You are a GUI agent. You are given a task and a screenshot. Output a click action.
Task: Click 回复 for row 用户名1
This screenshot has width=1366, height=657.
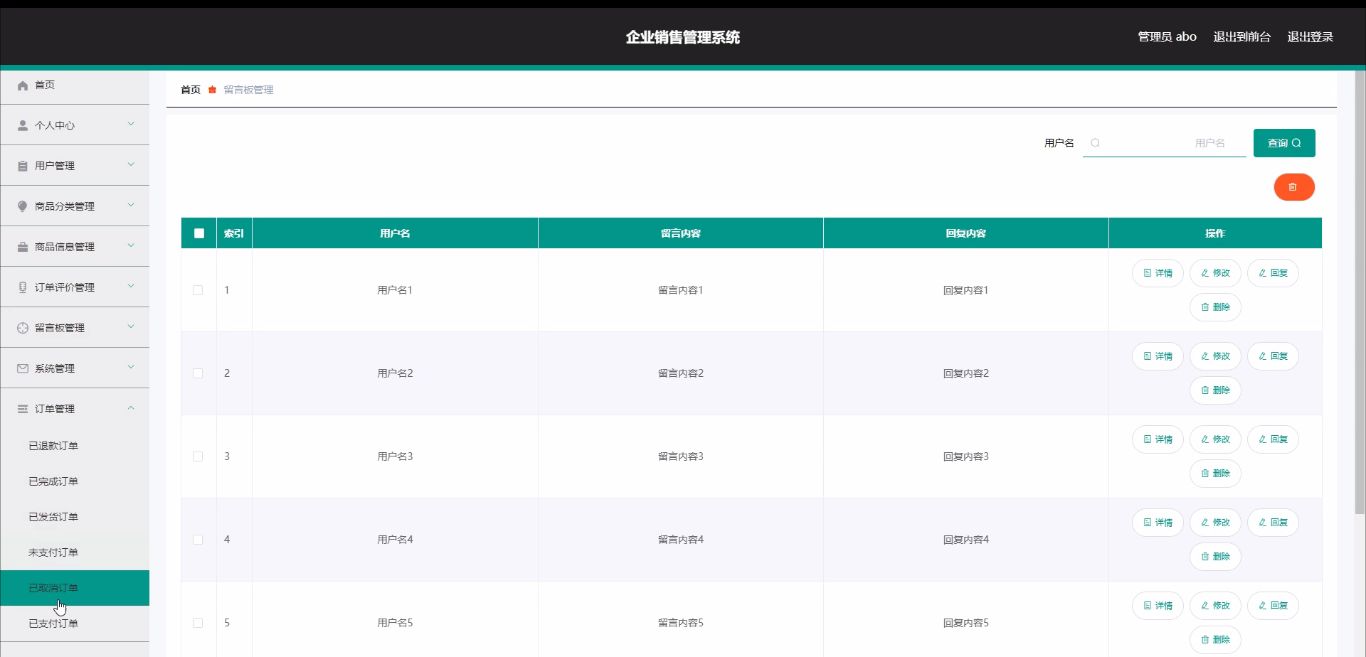[x=1273, y=273]
